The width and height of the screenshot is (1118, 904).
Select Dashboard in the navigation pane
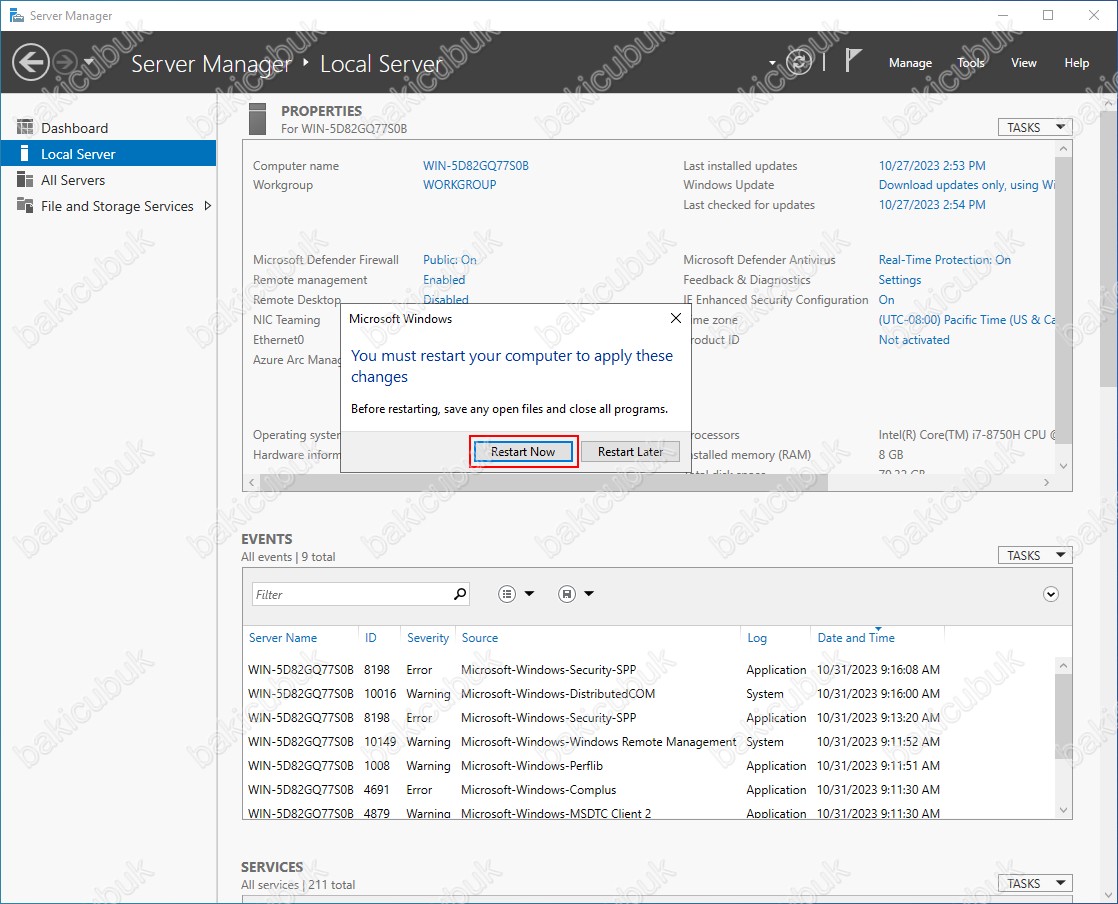pyautogui.click(x=108, y=128)
